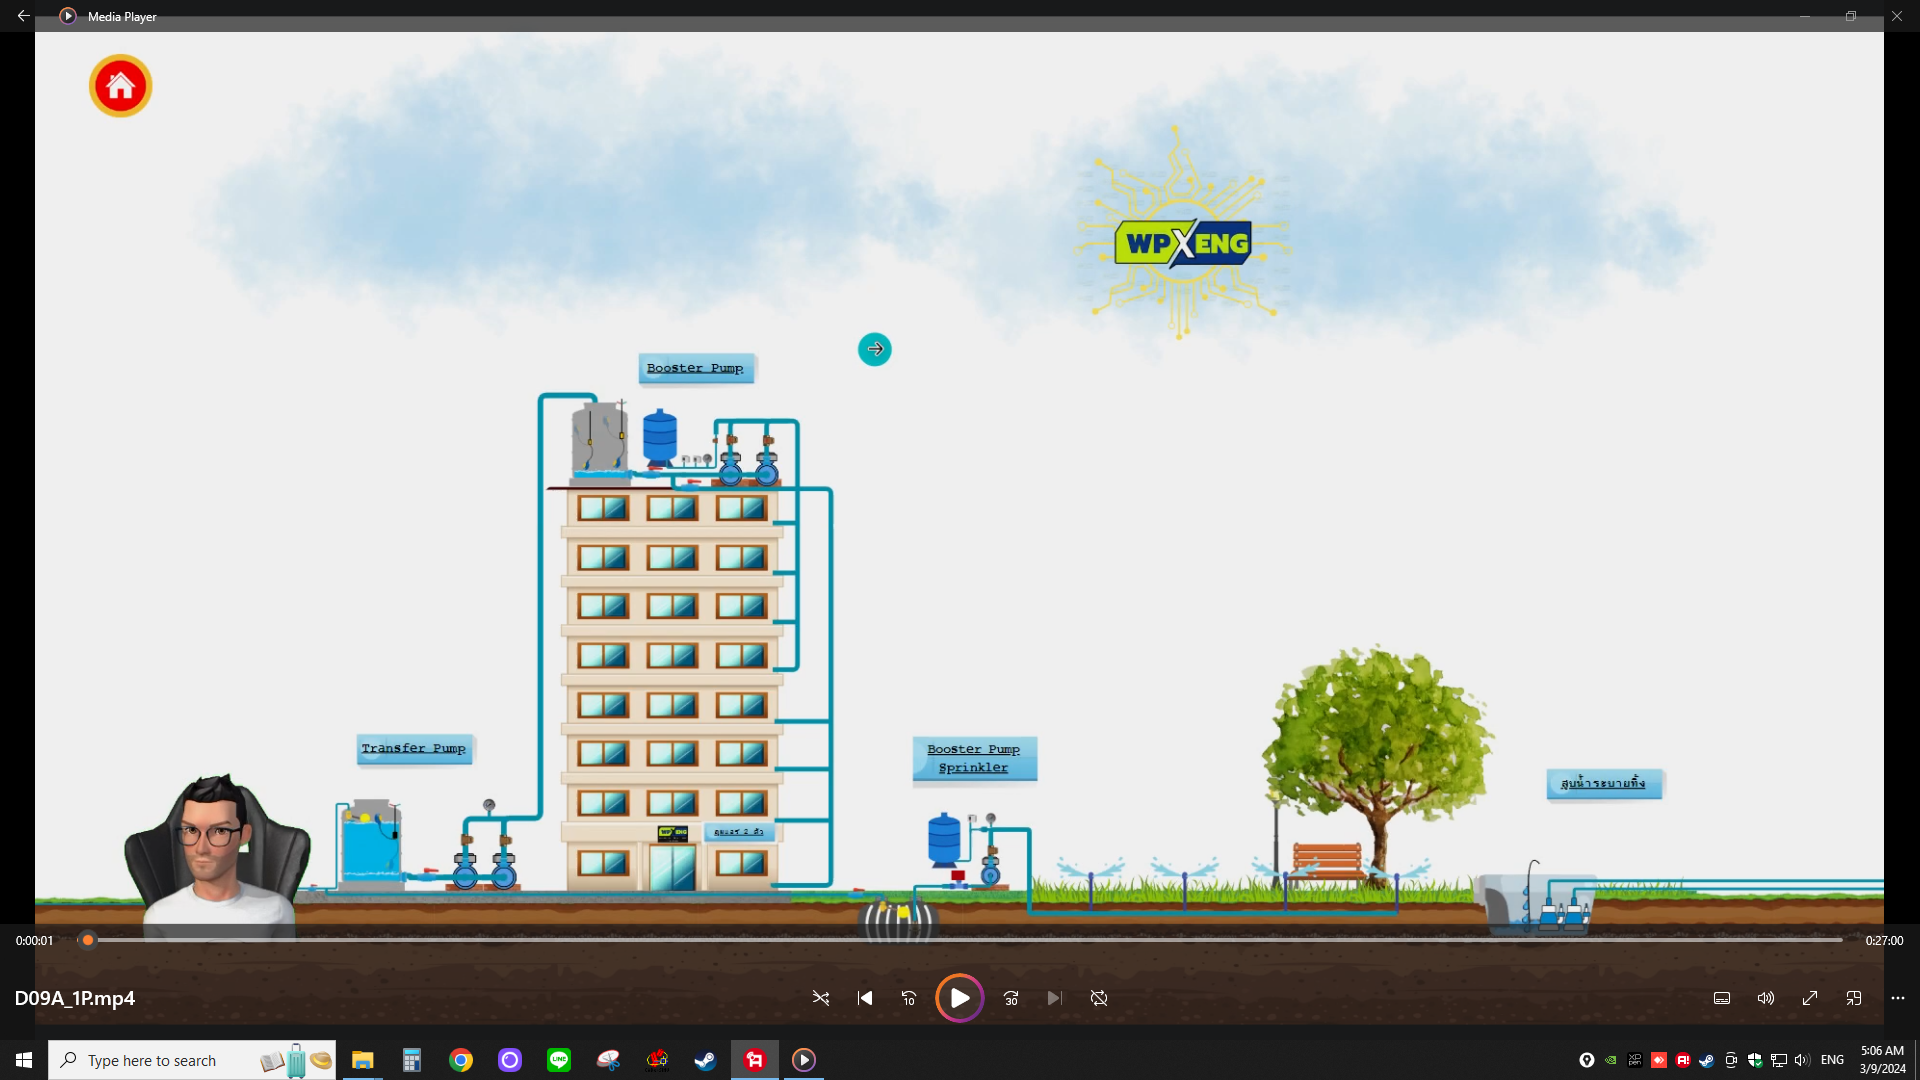Go back with the top-left arrow
This screenshot has width=1920, height=1080.
(x=23, y=16)
